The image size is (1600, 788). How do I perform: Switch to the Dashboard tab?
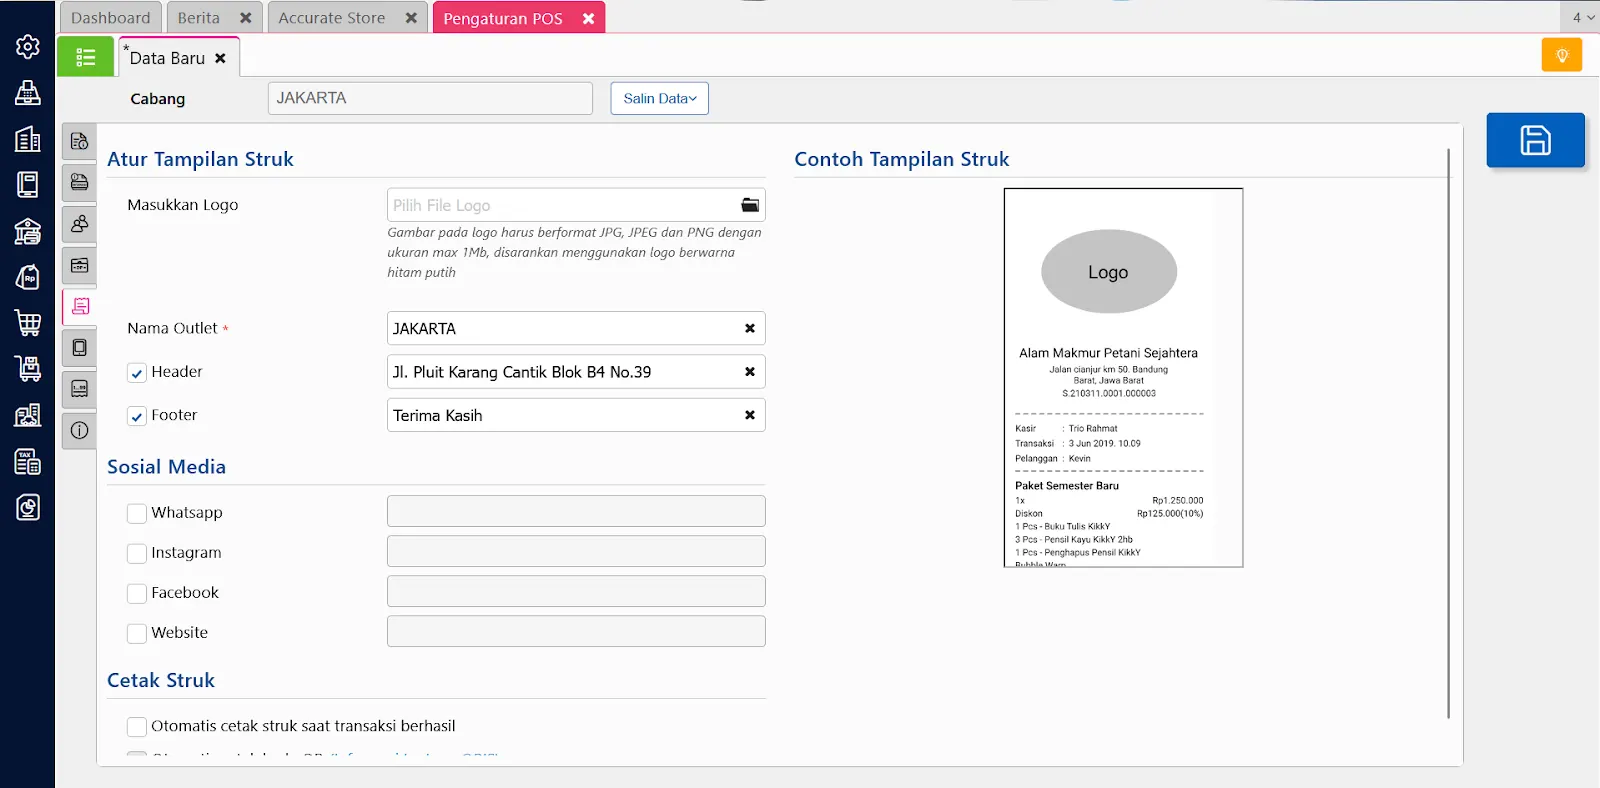(x=111, y=18)
